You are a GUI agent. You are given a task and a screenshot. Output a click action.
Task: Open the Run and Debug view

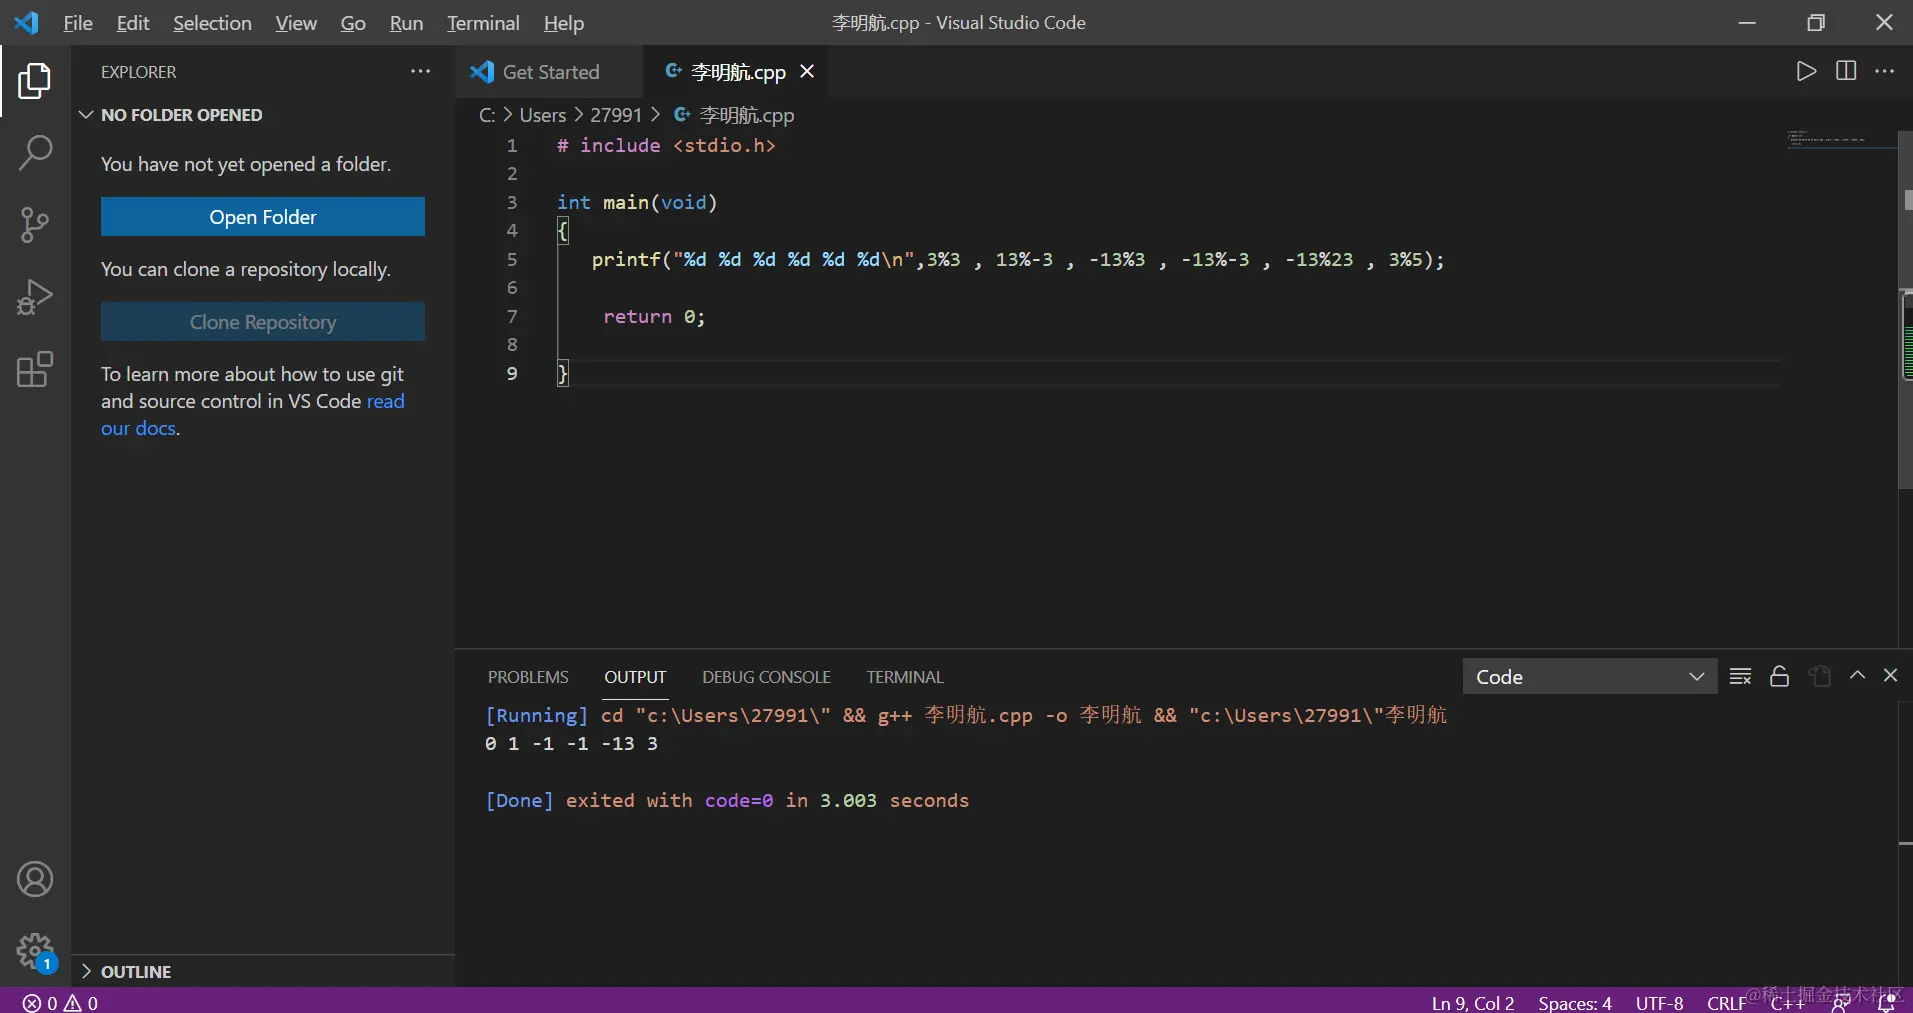35,297
